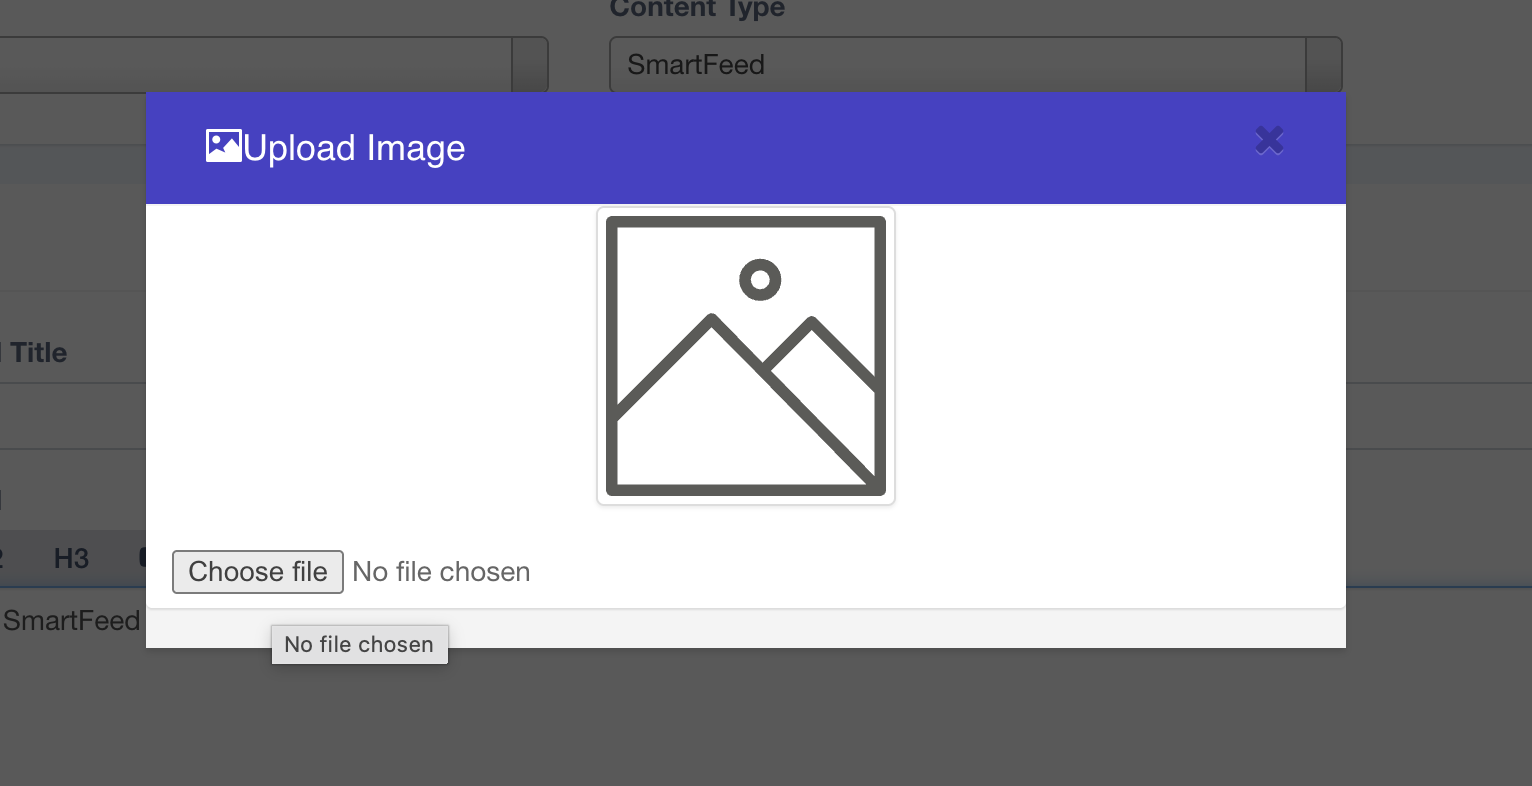Click the picture icon beside Upload Image
1532x786 pixels.
(x=223, y=146)
